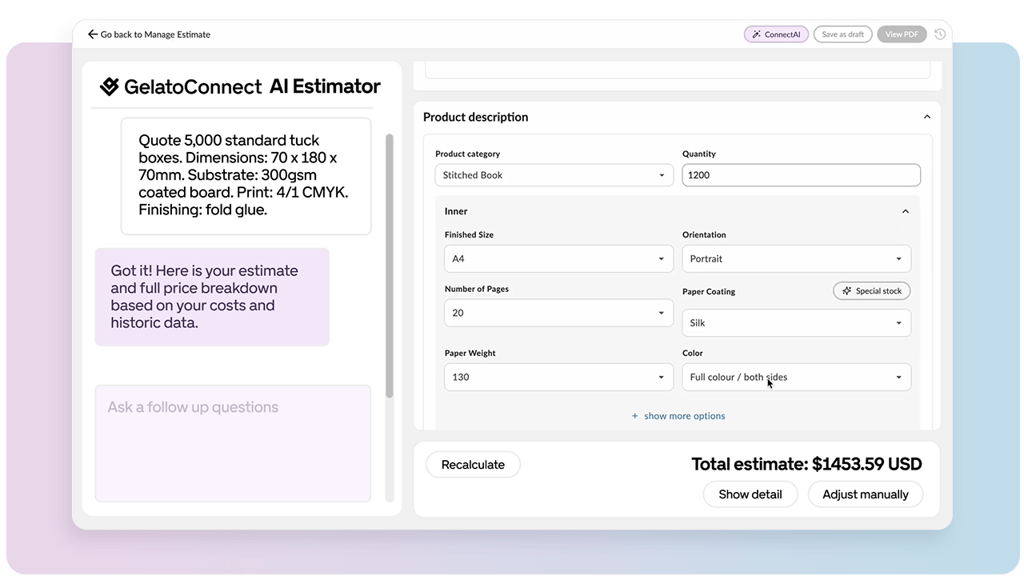Go back to Manage Estimate

click(149, 34)
